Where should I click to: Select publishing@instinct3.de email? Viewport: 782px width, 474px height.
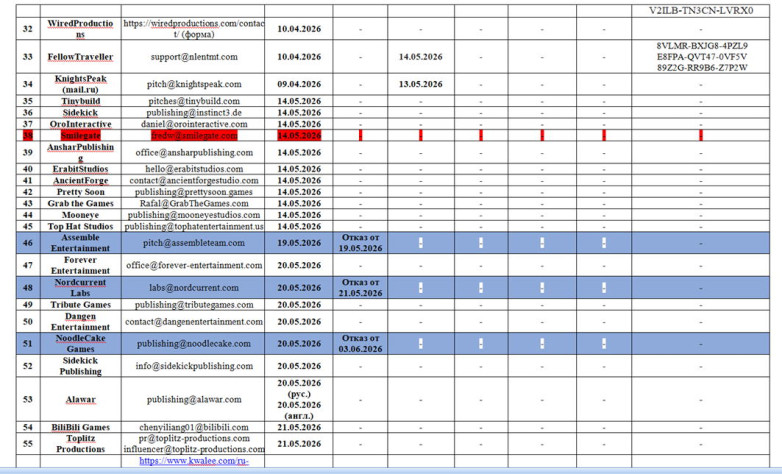click(x=194, y=113)
